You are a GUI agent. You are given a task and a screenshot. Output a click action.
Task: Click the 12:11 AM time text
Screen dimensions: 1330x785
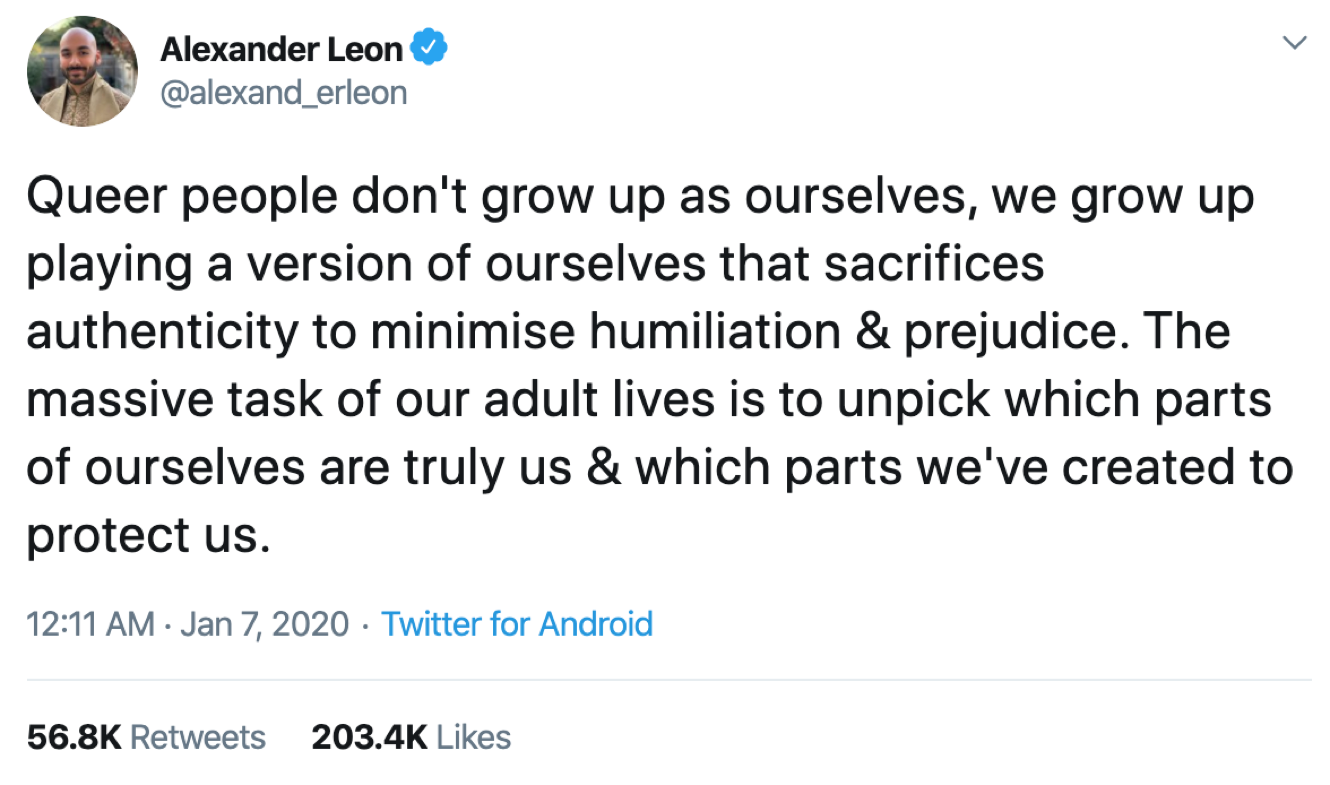point(90,625)
